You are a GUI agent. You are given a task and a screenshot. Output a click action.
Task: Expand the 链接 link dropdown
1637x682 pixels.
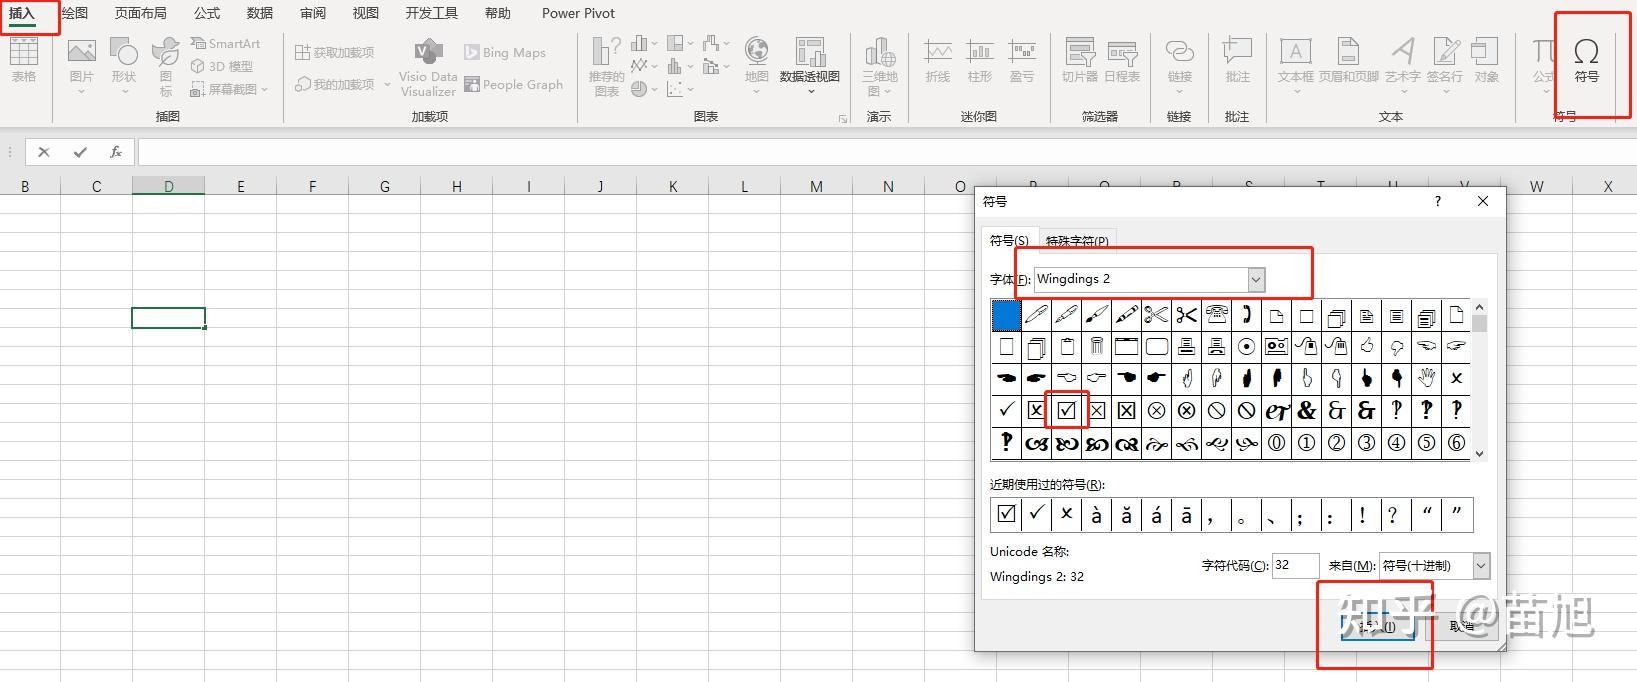click(x=1180, y=93)
